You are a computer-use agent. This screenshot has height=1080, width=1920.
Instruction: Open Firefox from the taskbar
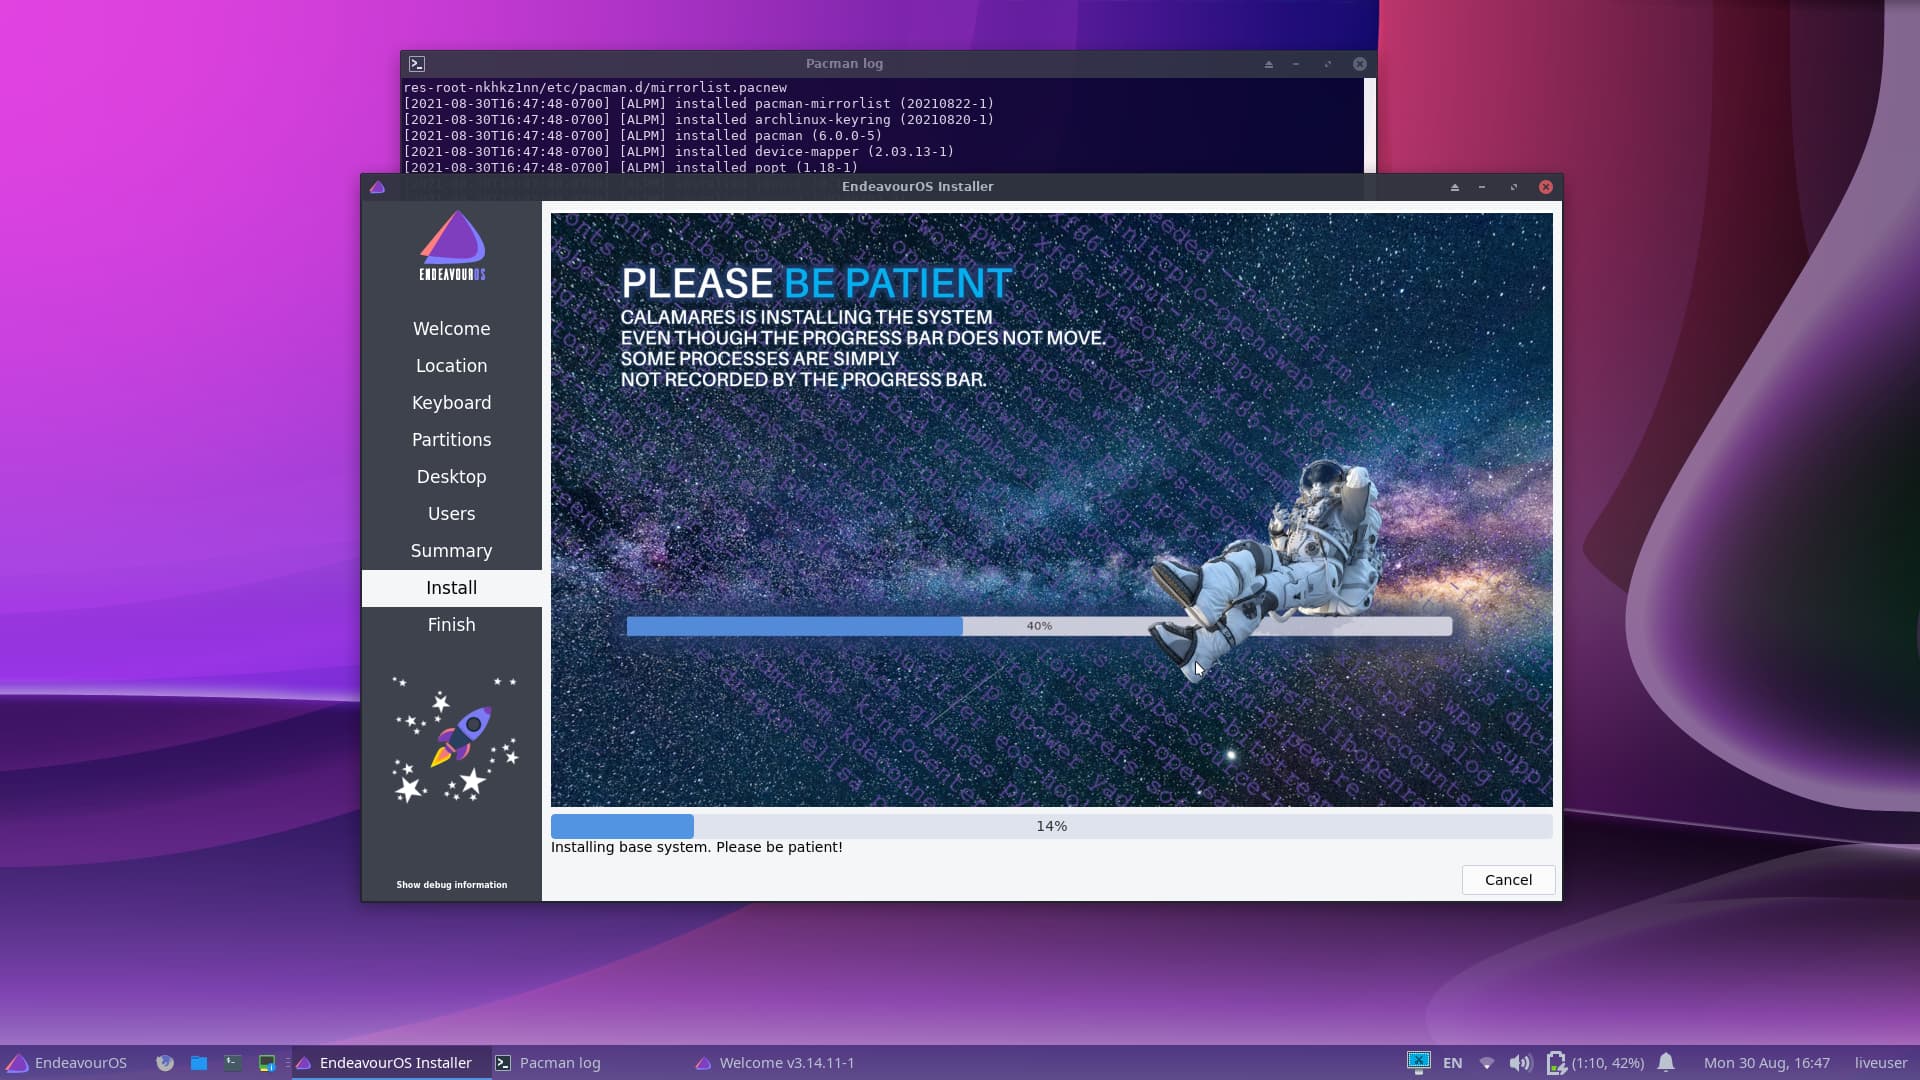coord(165,1063)
